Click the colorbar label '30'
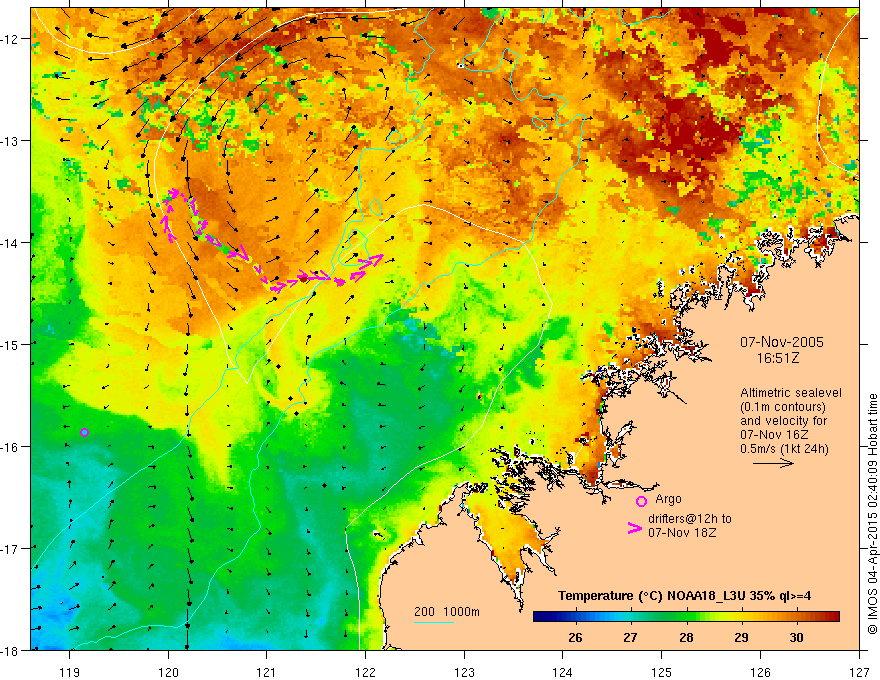 [x=796, y=637]
